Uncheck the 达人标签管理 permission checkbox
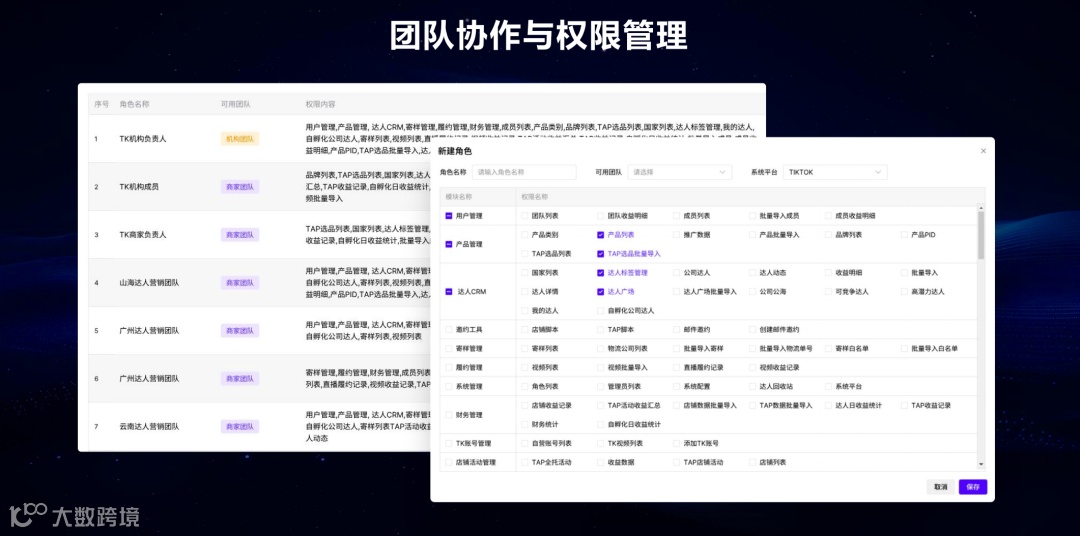Image resolution: width=1080 pixels, height=536 pixels. pos(601,273)
